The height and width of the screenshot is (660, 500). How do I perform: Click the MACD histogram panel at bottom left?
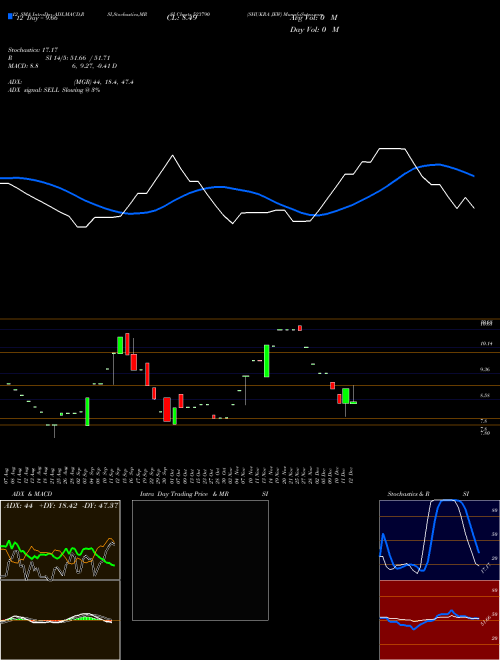tap(60, 620)
